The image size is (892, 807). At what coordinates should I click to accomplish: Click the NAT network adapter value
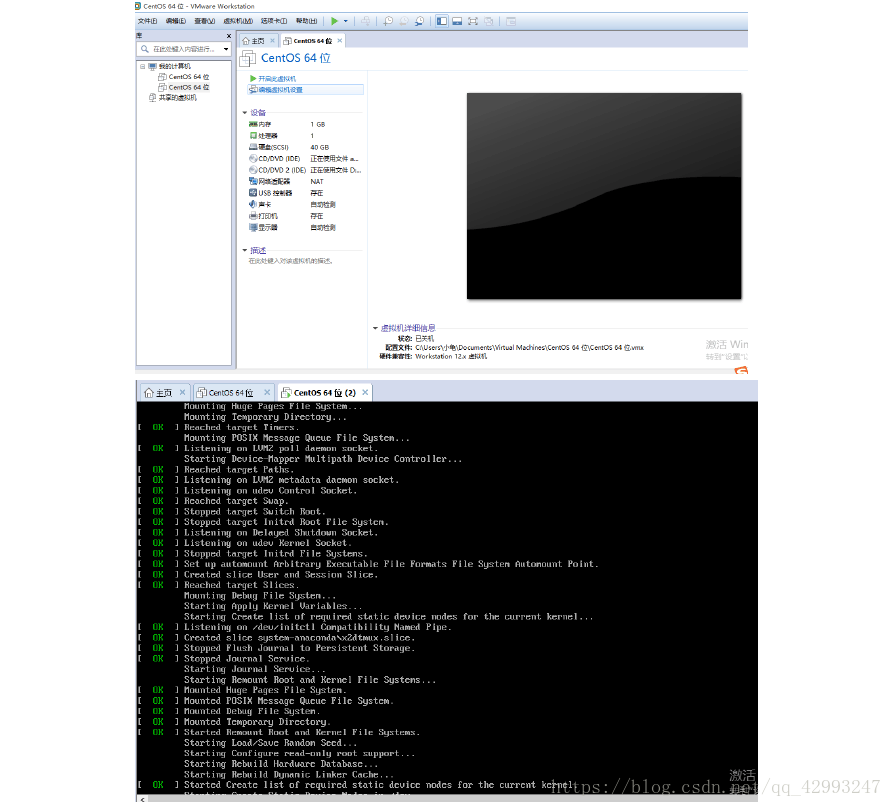(x=317, y=181)
